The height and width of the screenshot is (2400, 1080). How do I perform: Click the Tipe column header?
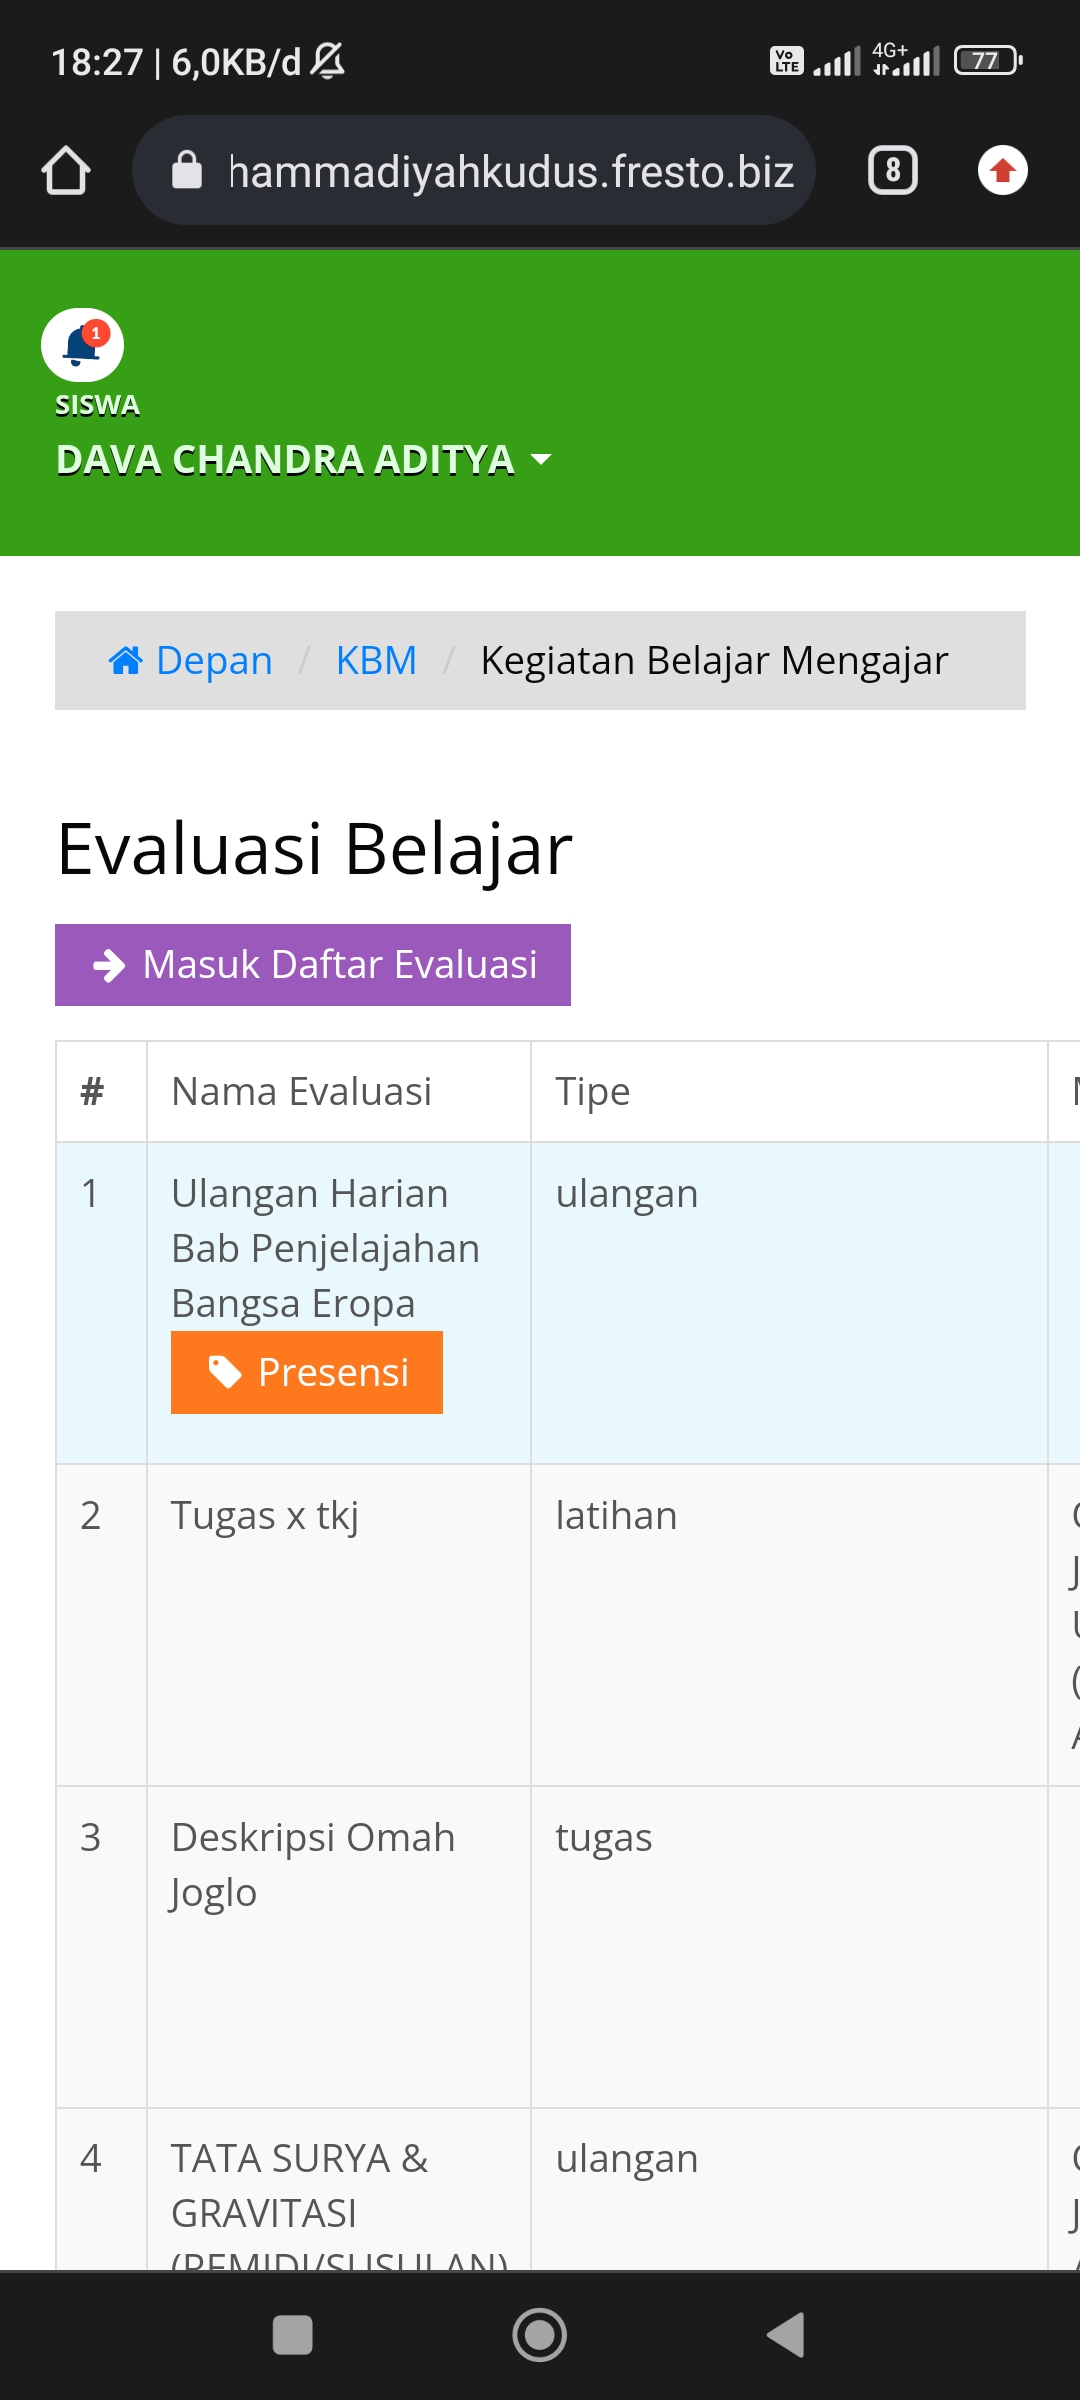[593, 1091]
